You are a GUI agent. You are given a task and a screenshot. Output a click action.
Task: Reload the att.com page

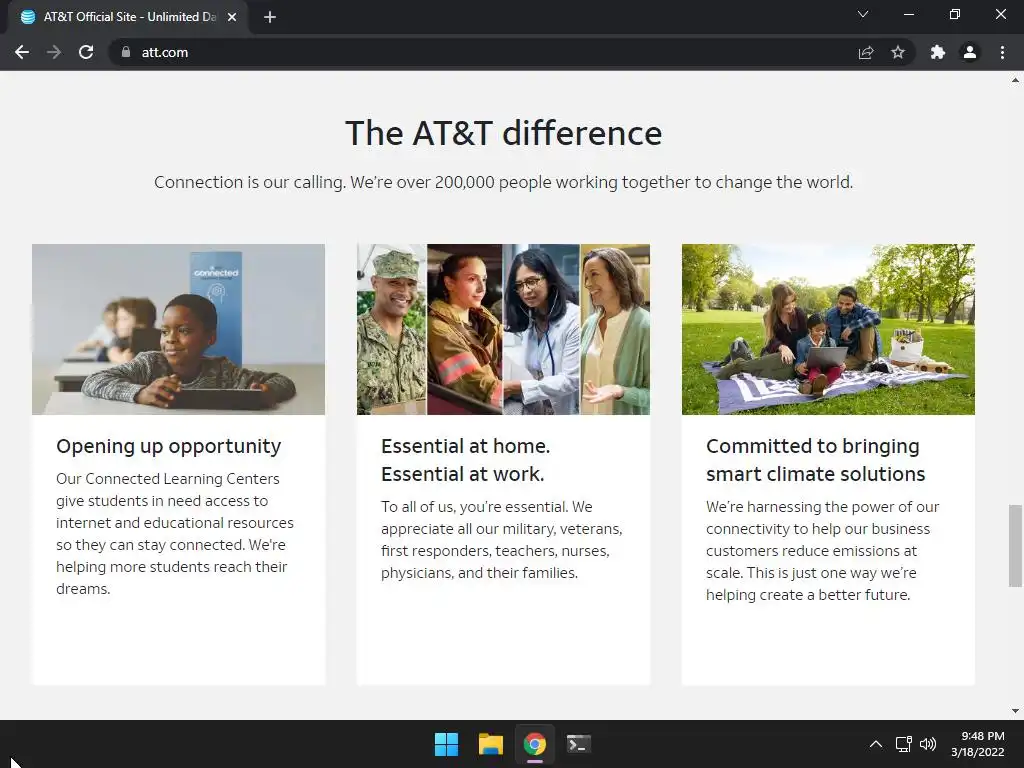click(x=86, y=52)
